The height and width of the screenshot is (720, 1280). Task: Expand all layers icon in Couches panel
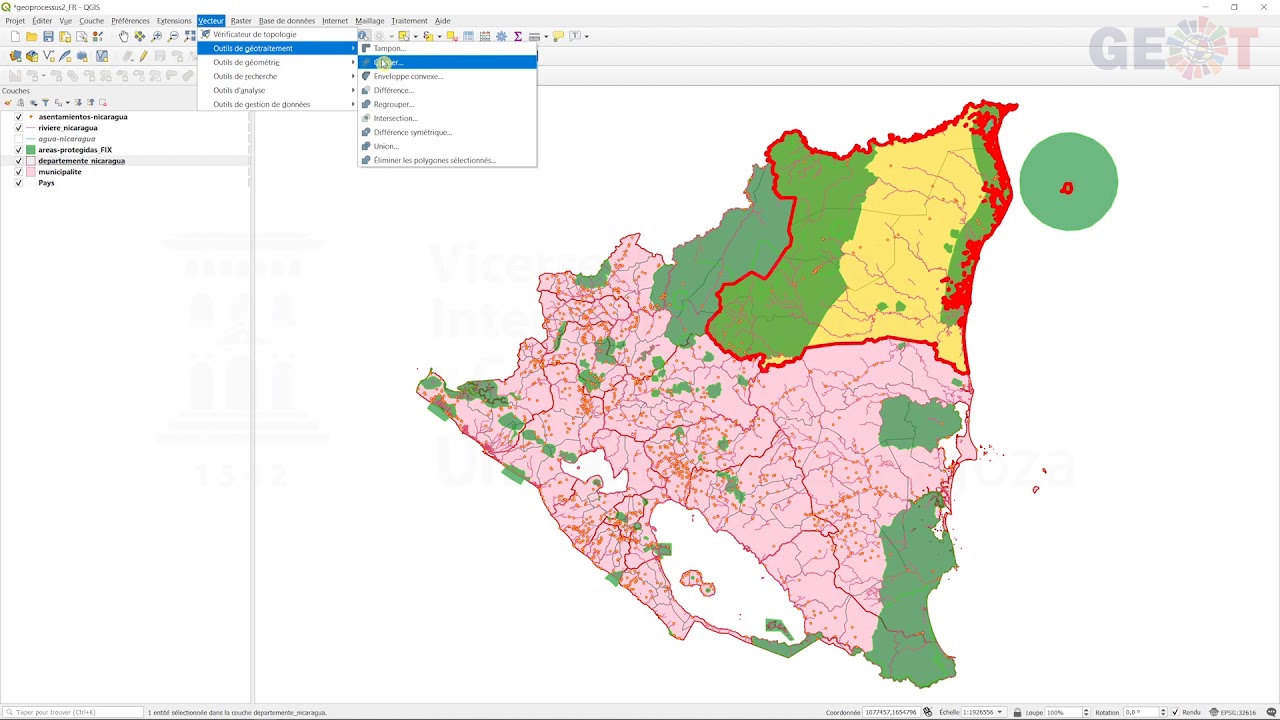[x=78, y=102]
